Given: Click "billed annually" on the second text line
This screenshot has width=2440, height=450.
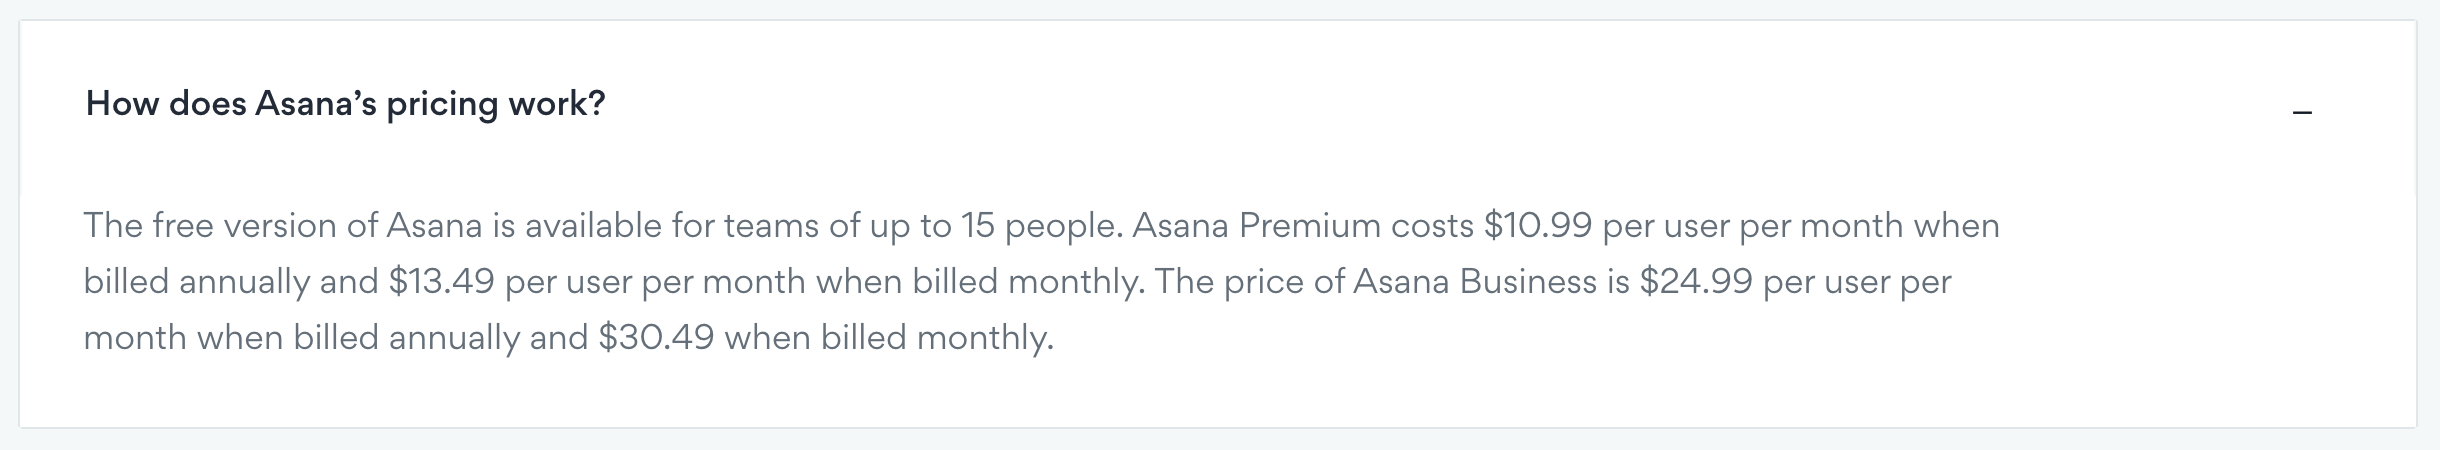Looking at the screenshot, I should point(196,282).
